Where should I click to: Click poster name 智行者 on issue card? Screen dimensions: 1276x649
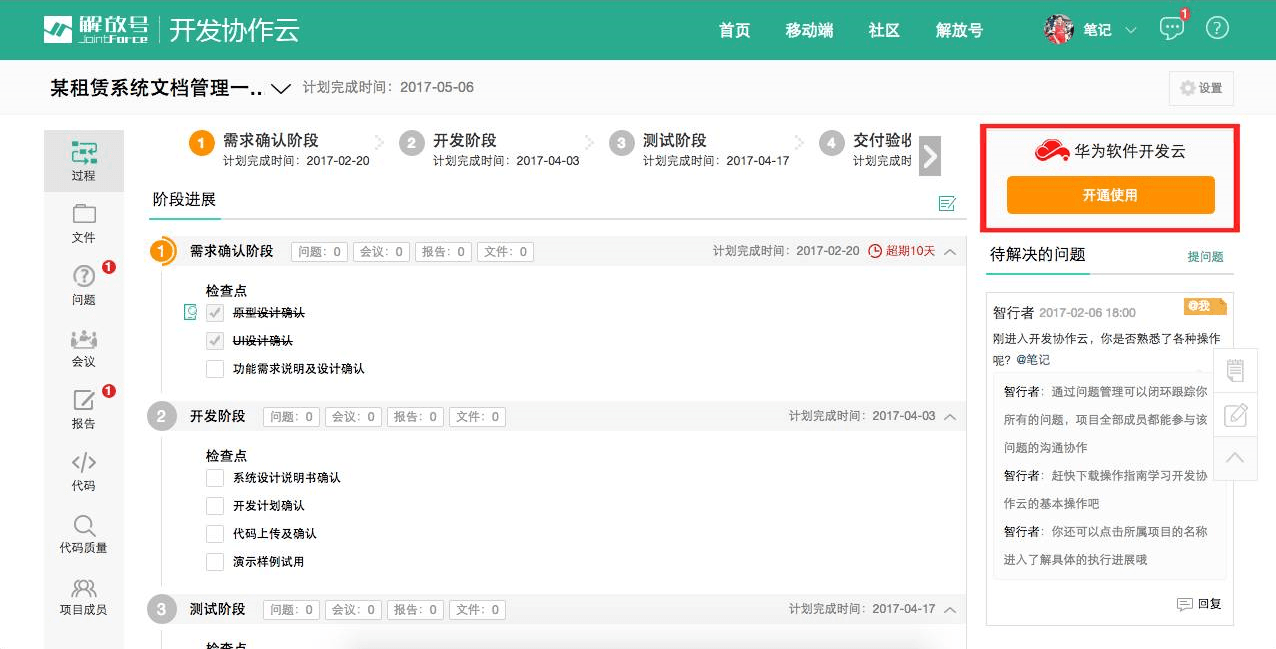[x=1013, y=313]
